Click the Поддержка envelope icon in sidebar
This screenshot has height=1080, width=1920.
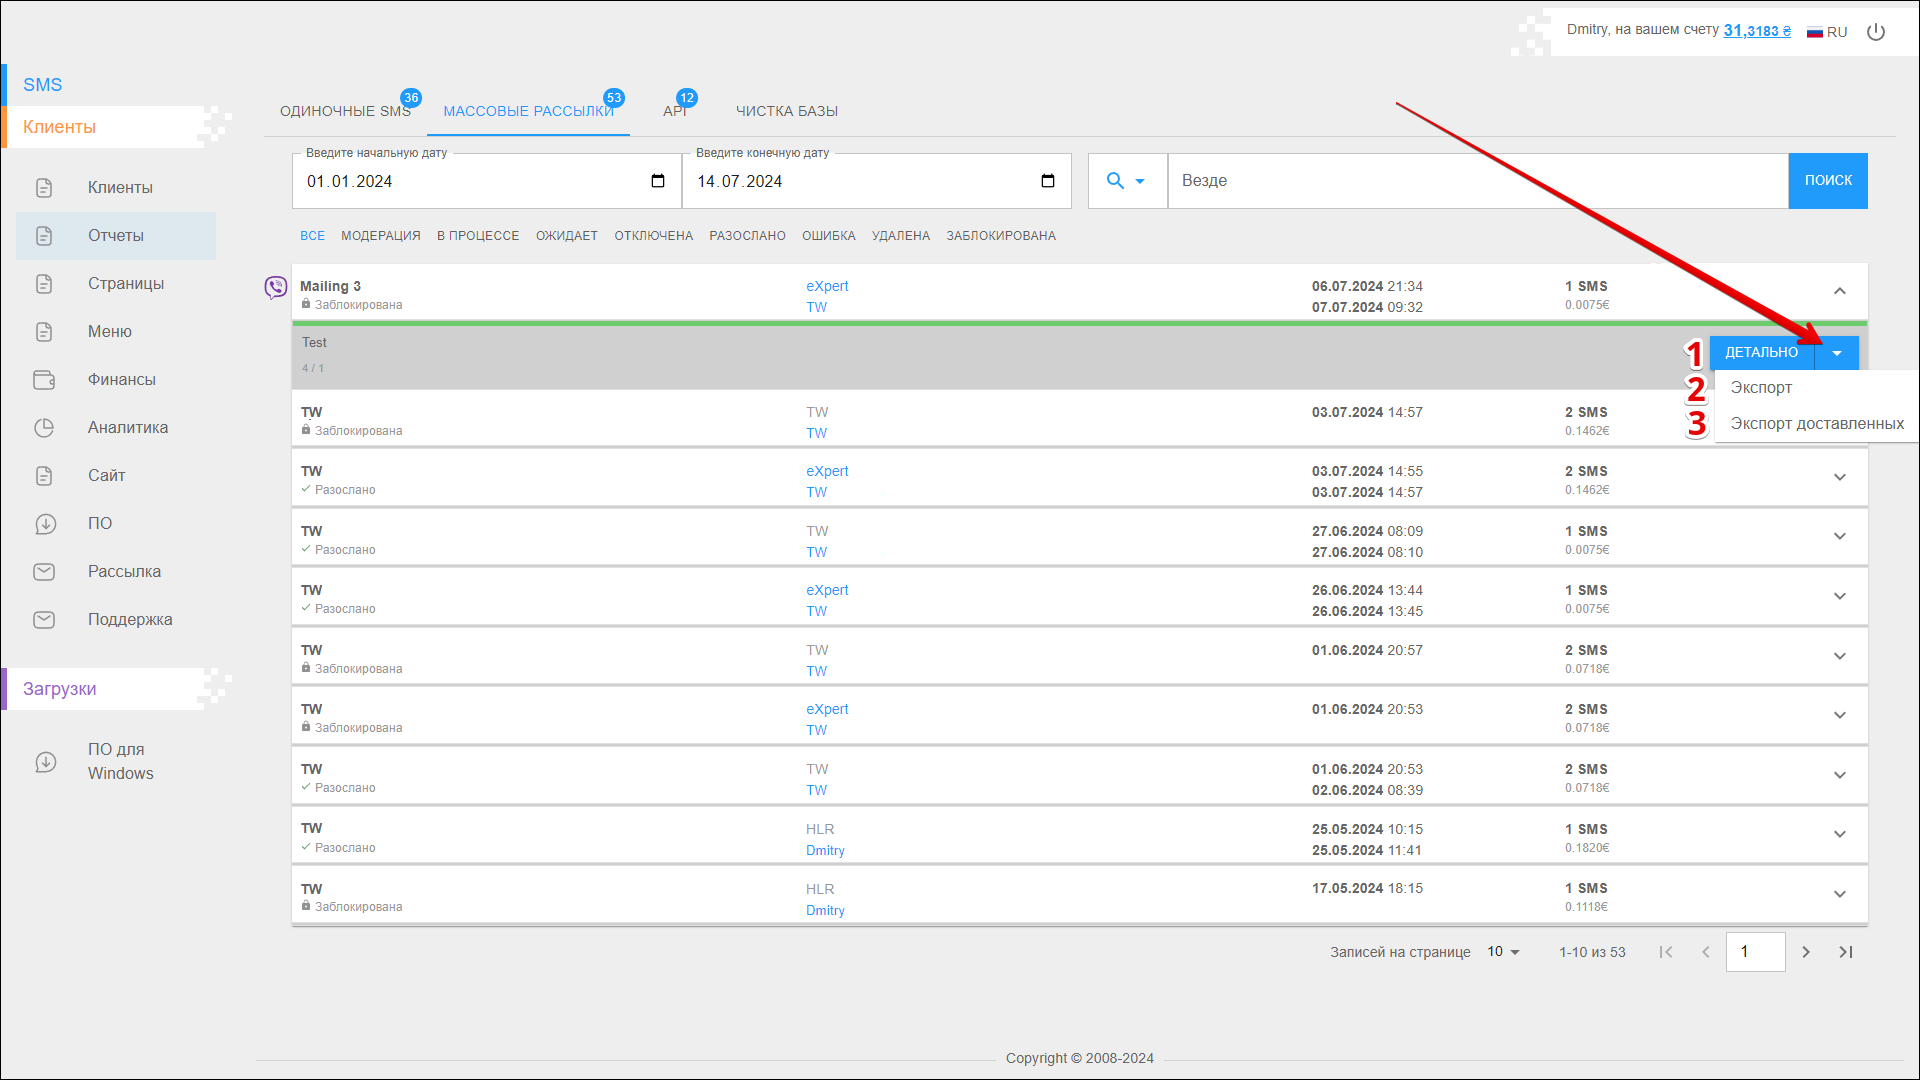(44, 620)
